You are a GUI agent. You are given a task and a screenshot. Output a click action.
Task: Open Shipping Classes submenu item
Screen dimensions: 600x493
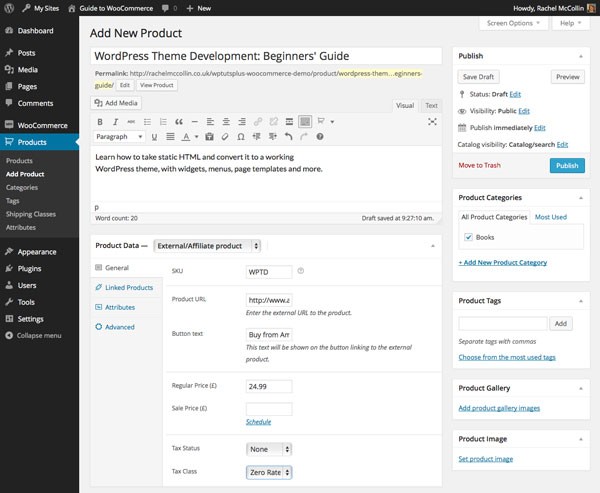click(x=31, y=214)
